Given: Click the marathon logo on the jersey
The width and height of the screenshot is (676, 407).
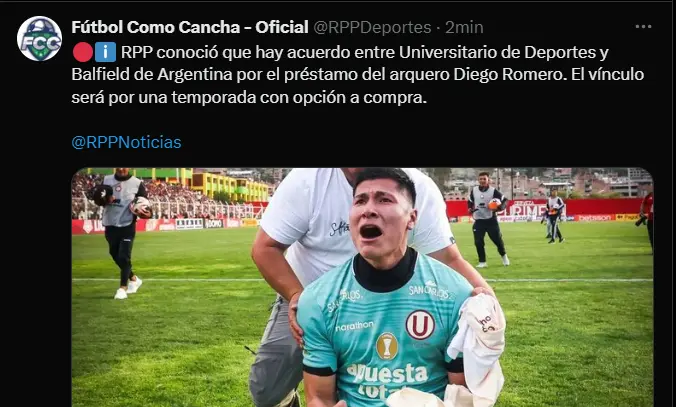Looking at the screenshot, I should 354,326.
